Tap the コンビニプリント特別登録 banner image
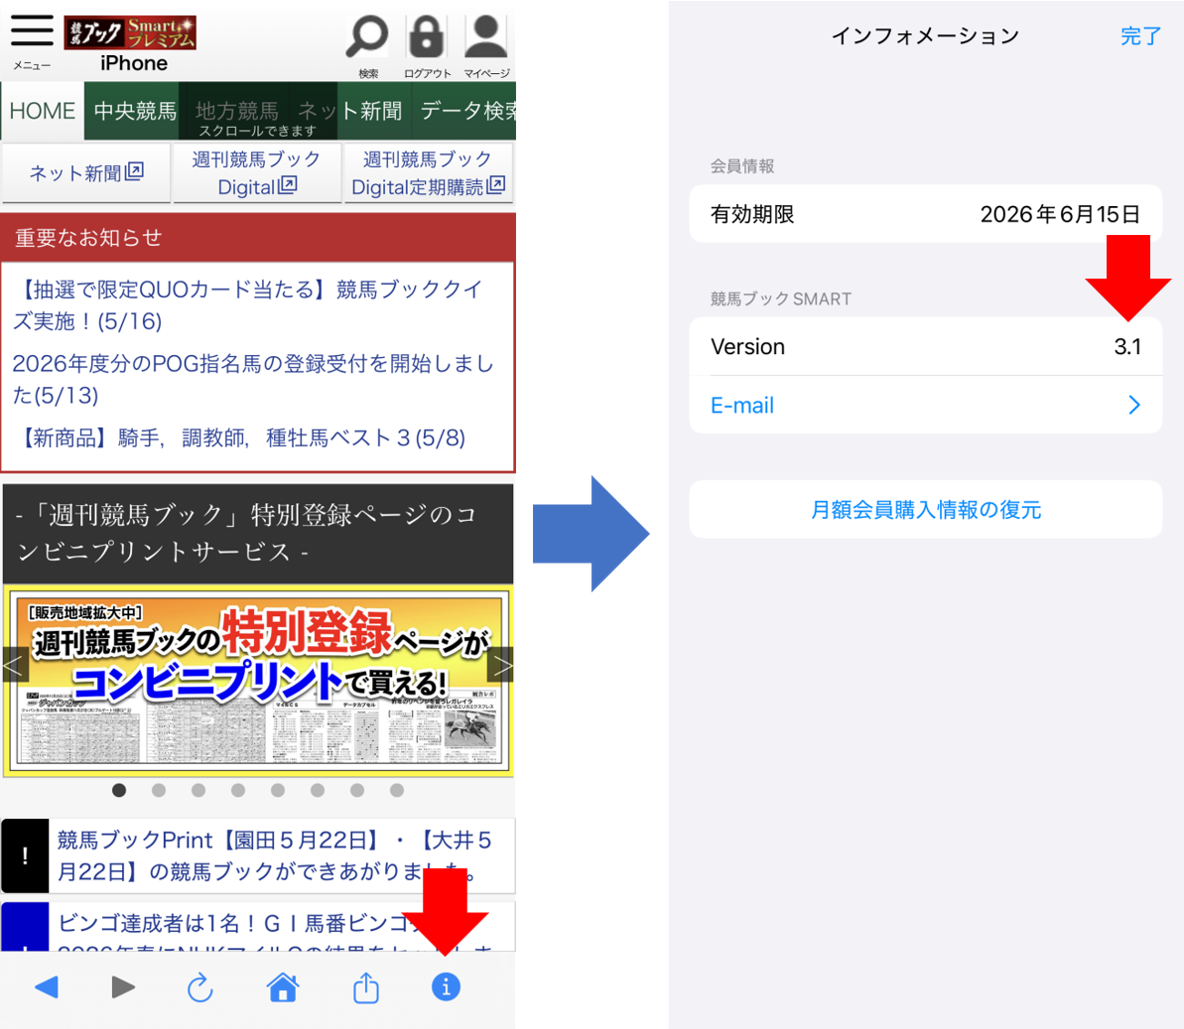This screenshot has height=1029, width=1184. click(x=258, y=680)
